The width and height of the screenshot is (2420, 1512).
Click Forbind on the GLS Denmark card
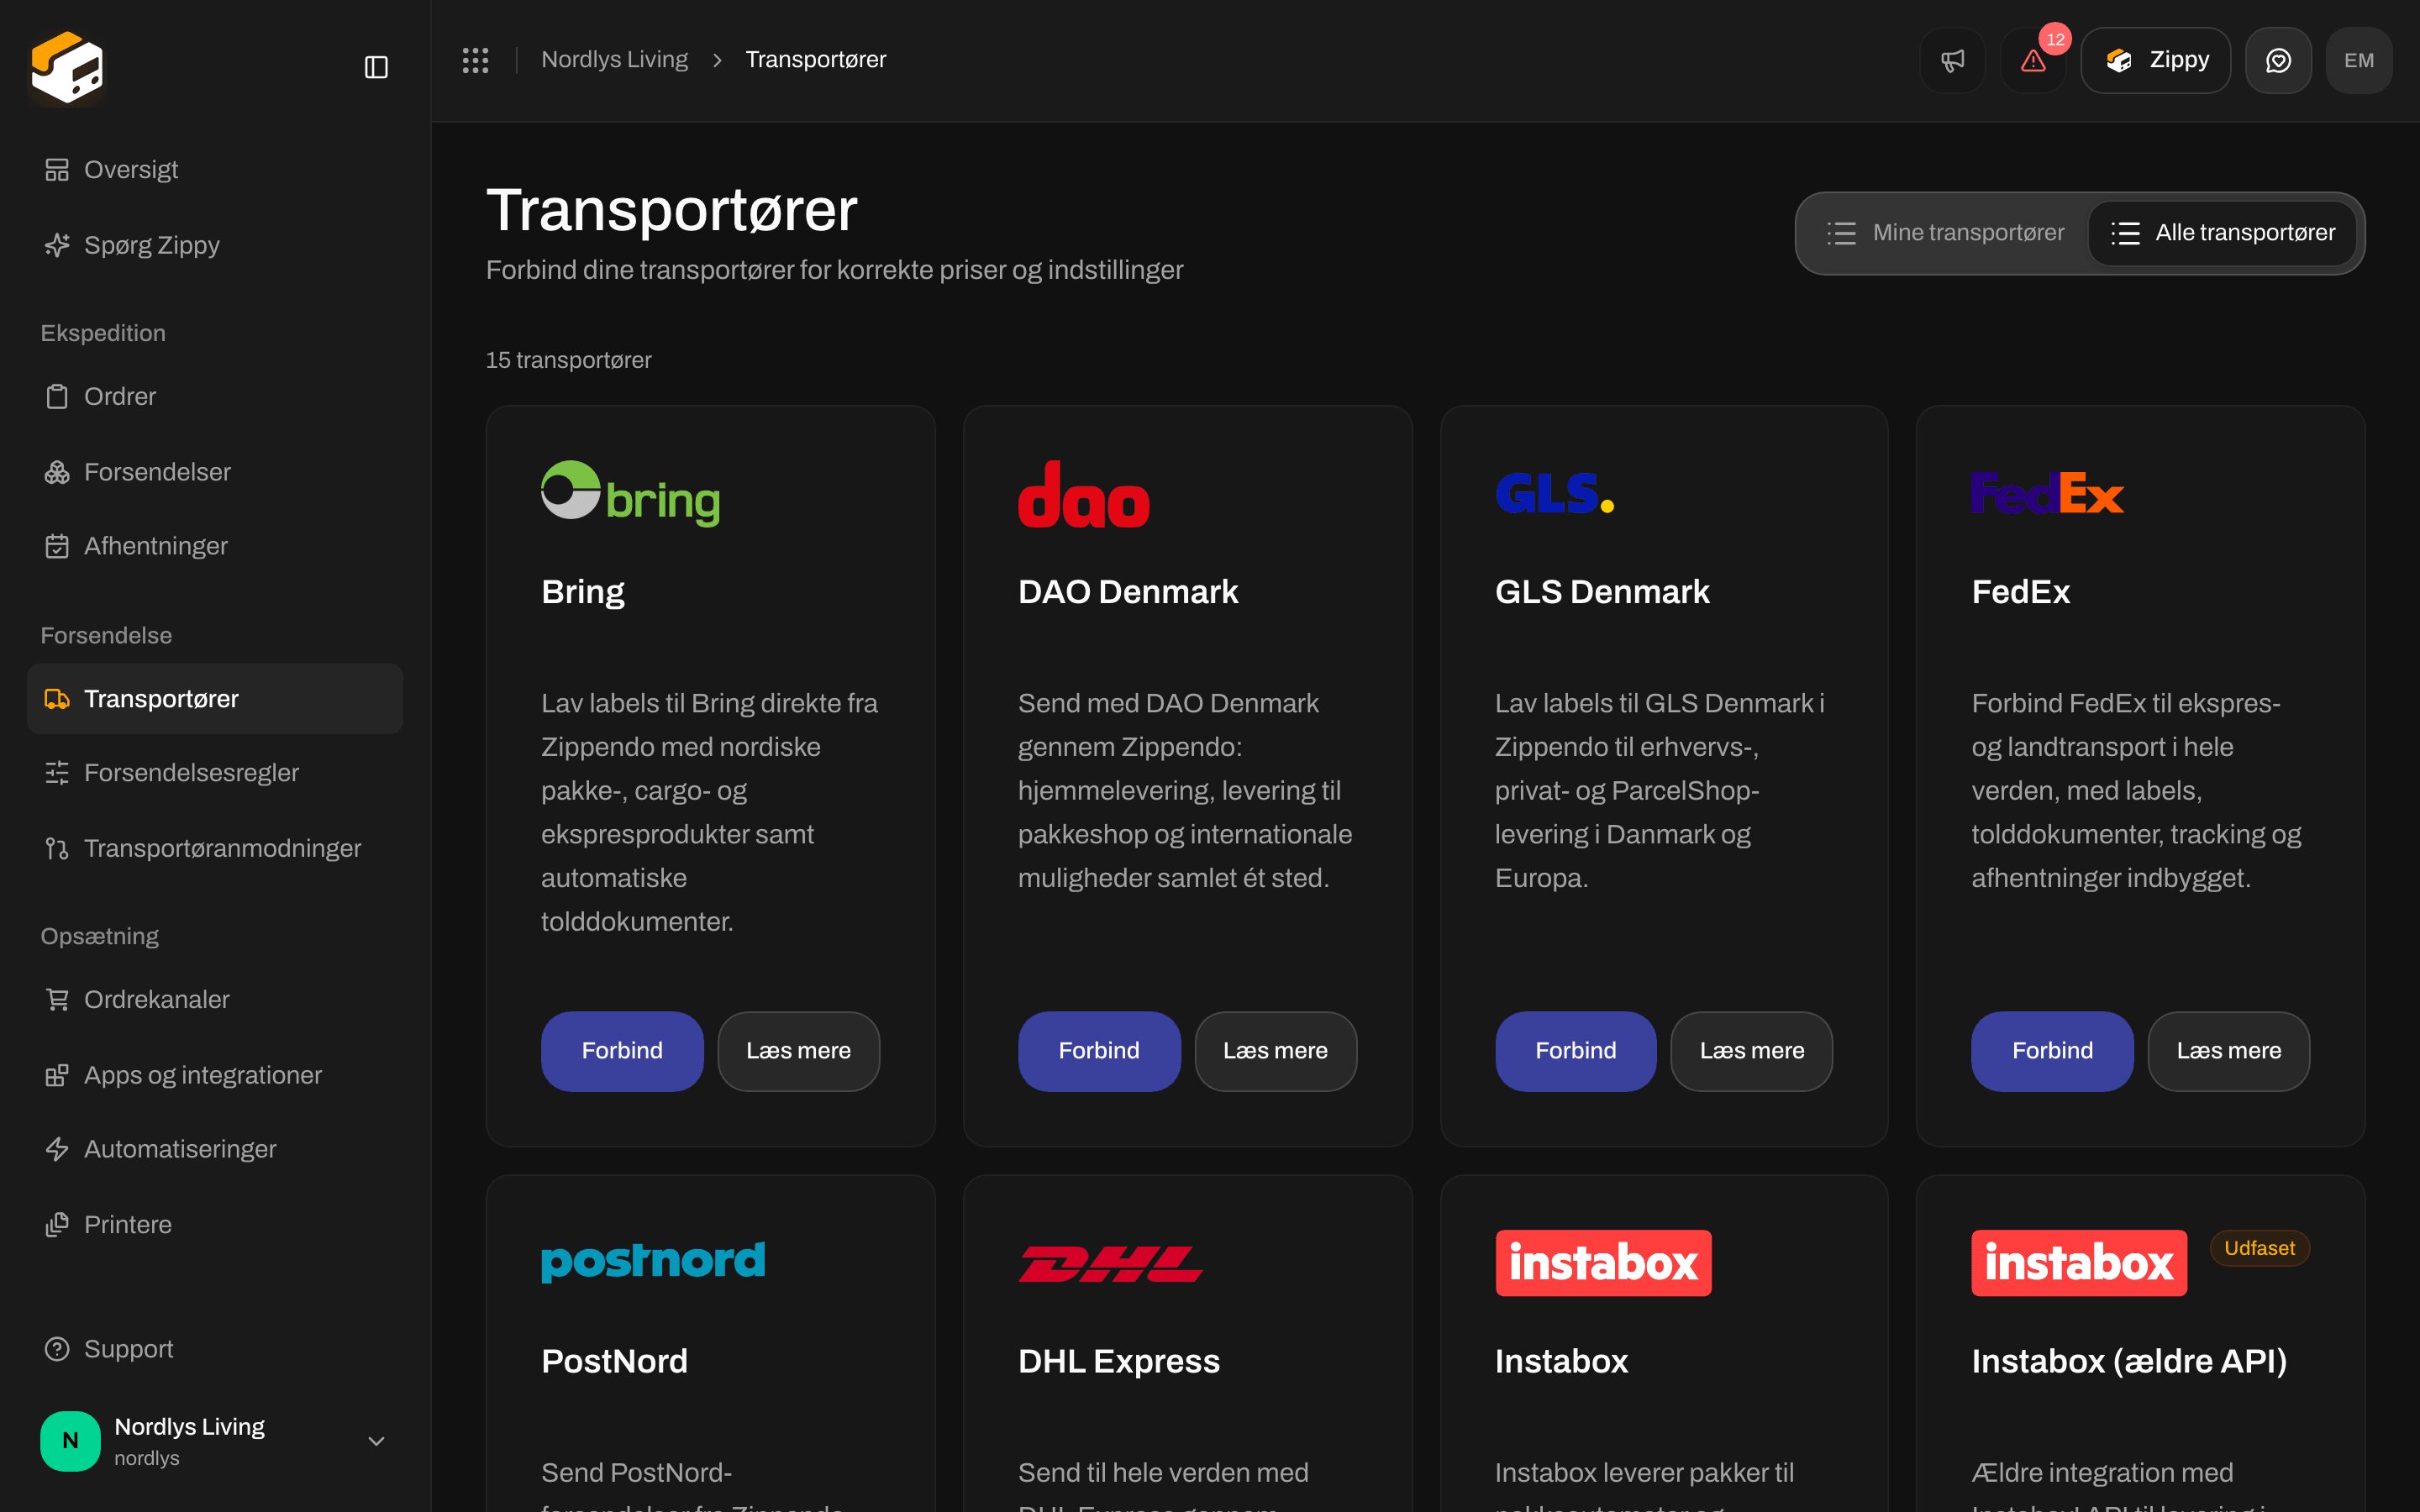[1575, 1051]
